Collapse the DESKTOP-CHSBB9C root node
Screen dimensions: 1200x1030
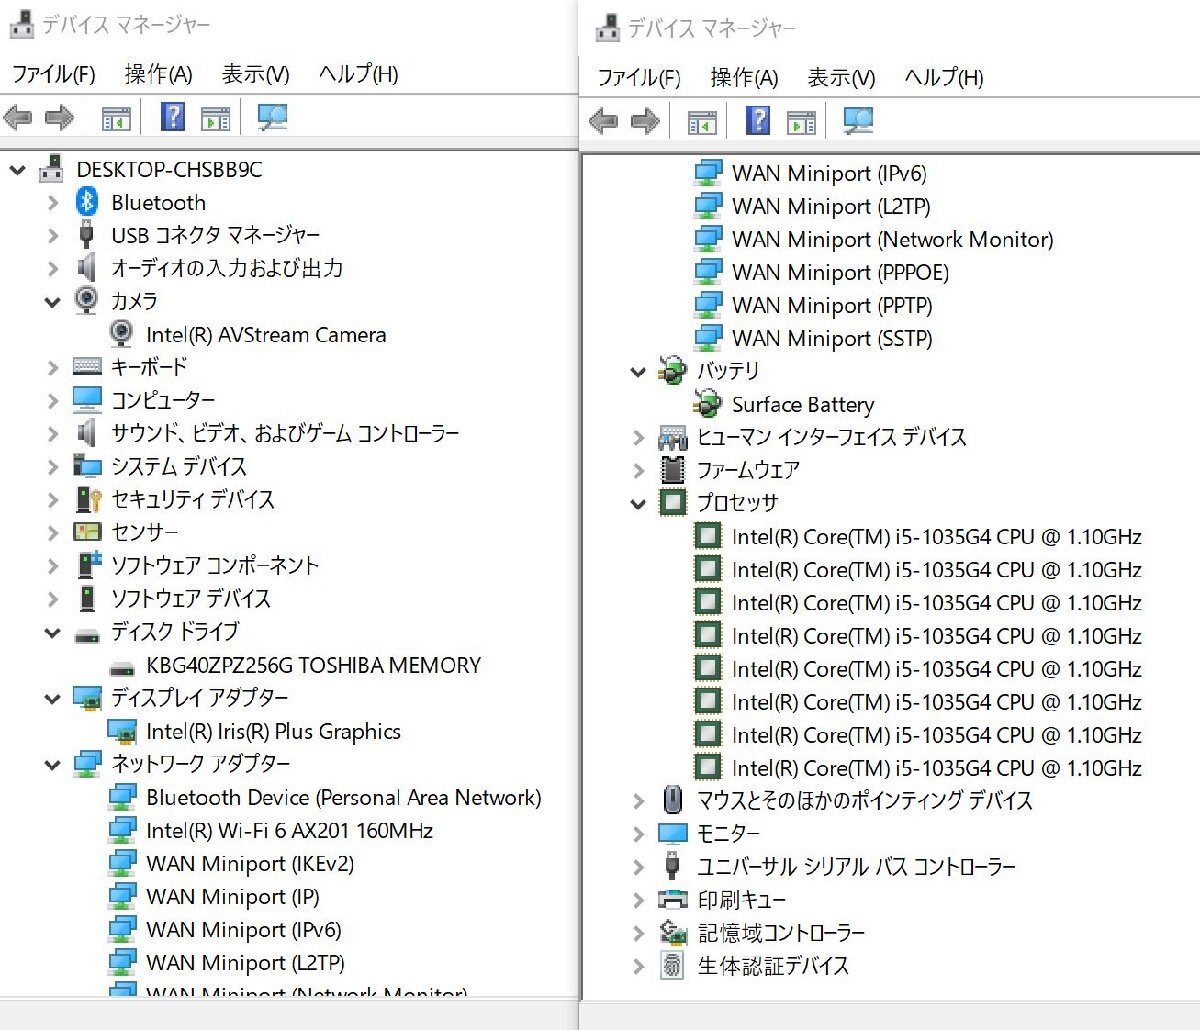pos(17,170)
